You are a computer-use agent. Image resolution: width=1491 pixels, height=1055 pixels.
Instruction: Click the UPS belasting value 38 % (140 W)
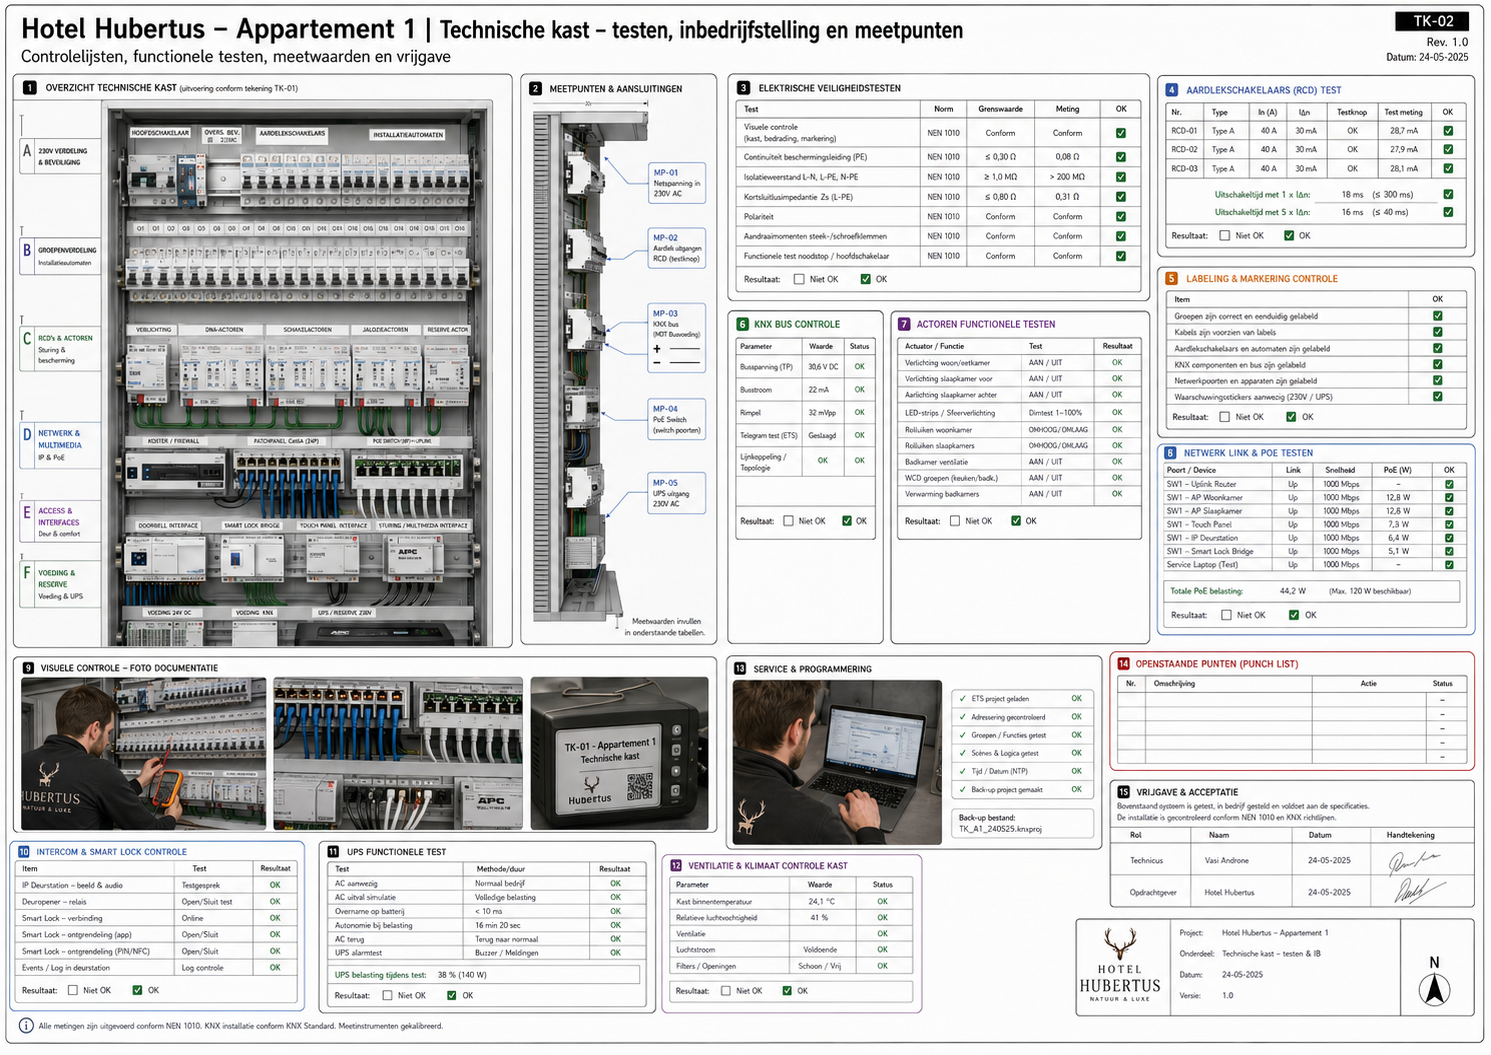tap(462, 974)
